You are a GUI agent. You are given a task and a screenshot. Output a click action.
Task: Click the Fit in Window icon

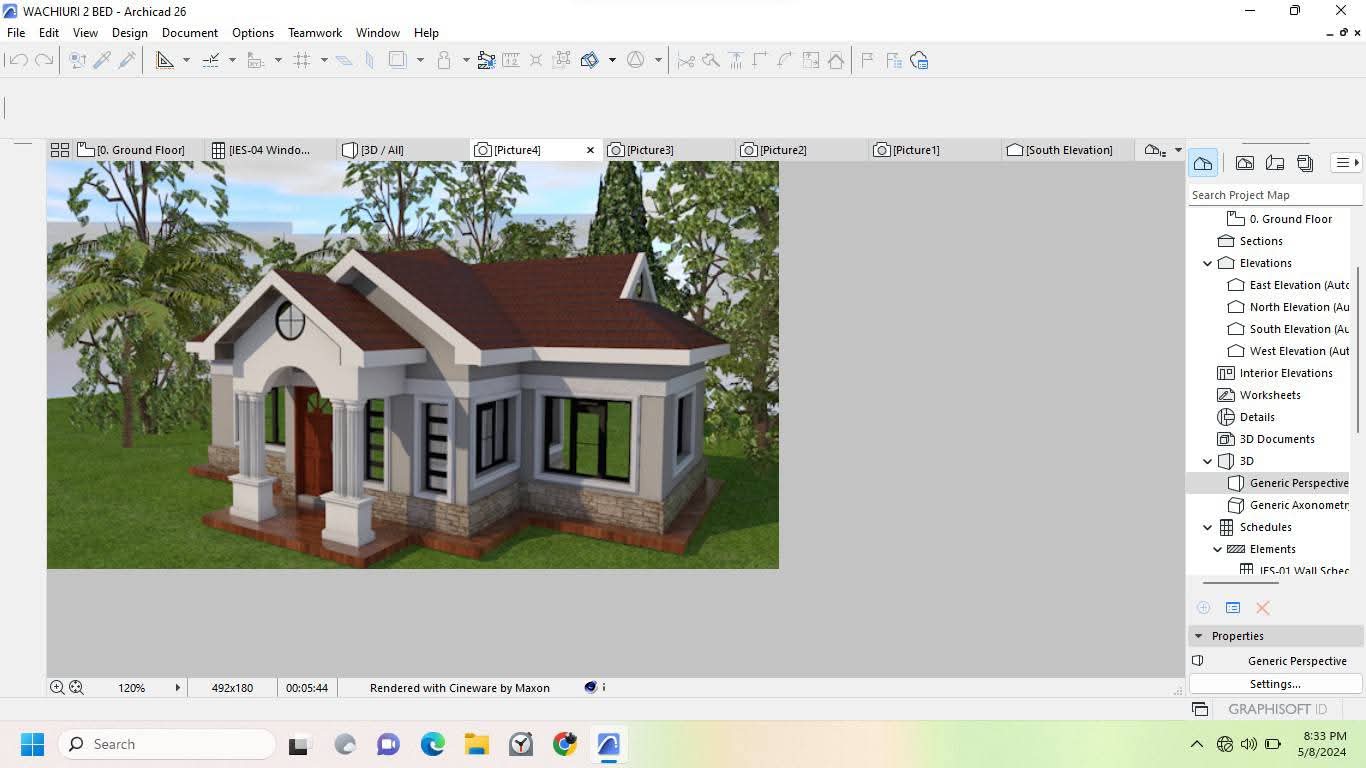(x=76, y=688)
